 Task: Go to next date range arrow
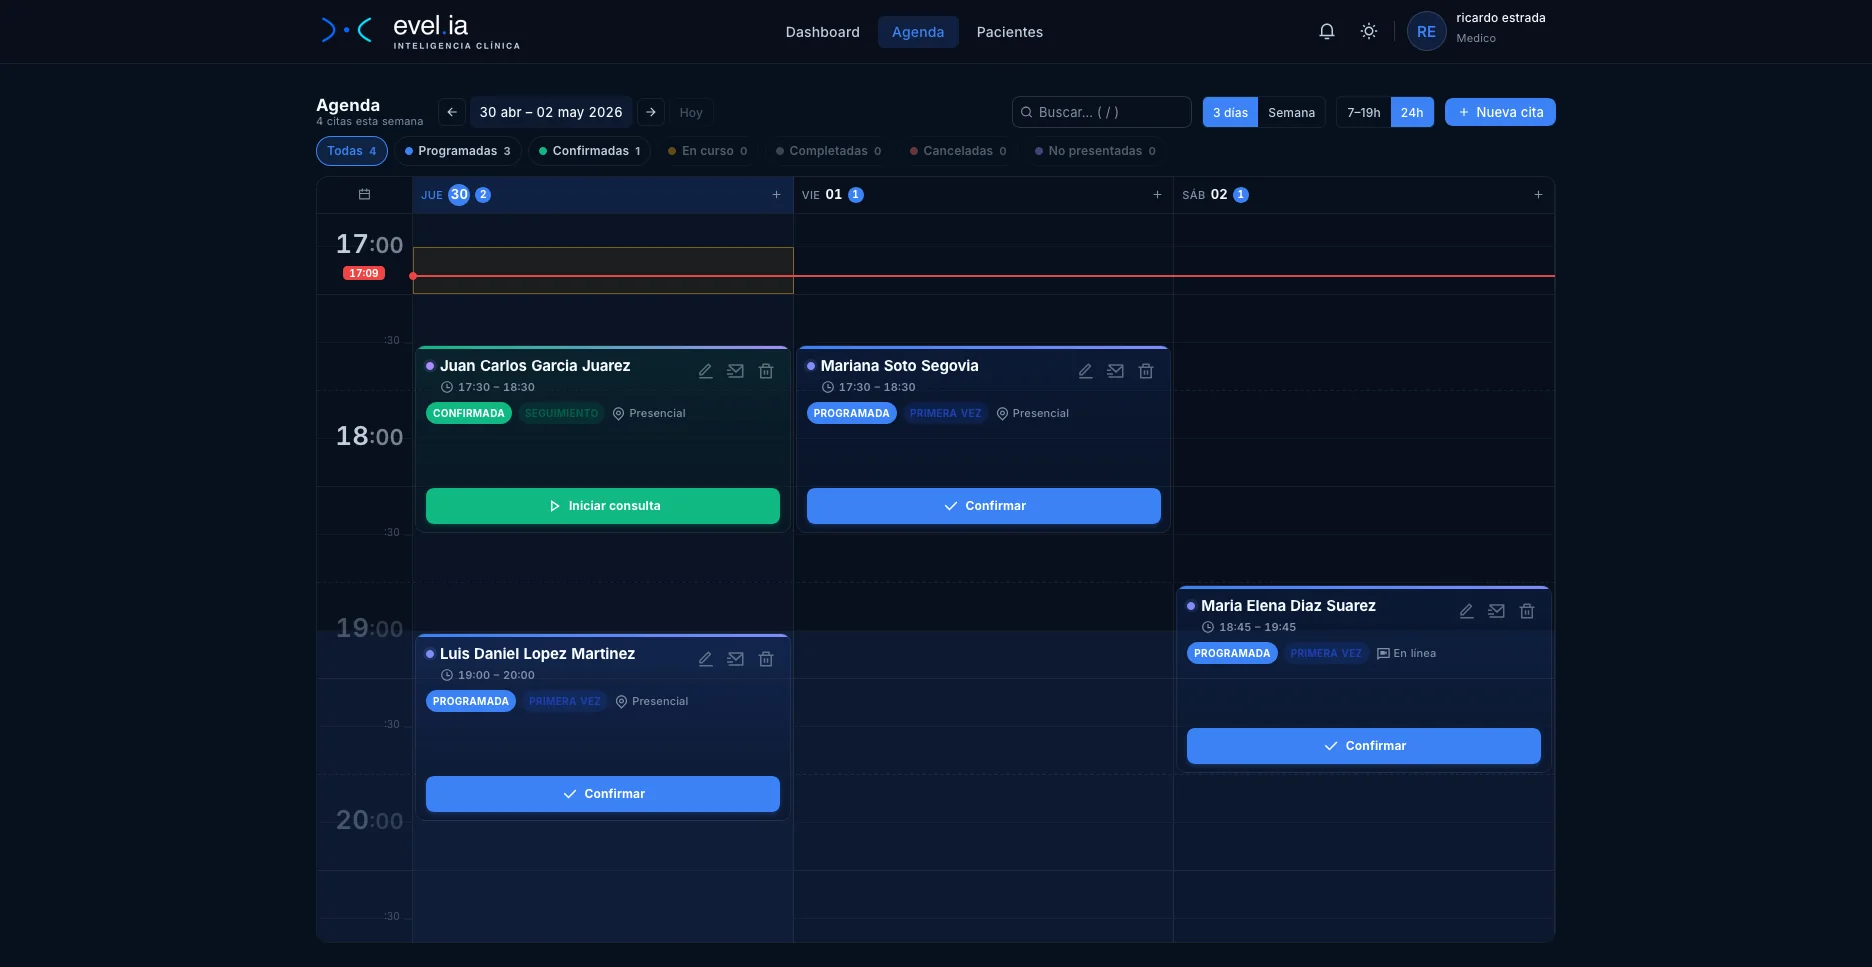click(x=651, y=112)
